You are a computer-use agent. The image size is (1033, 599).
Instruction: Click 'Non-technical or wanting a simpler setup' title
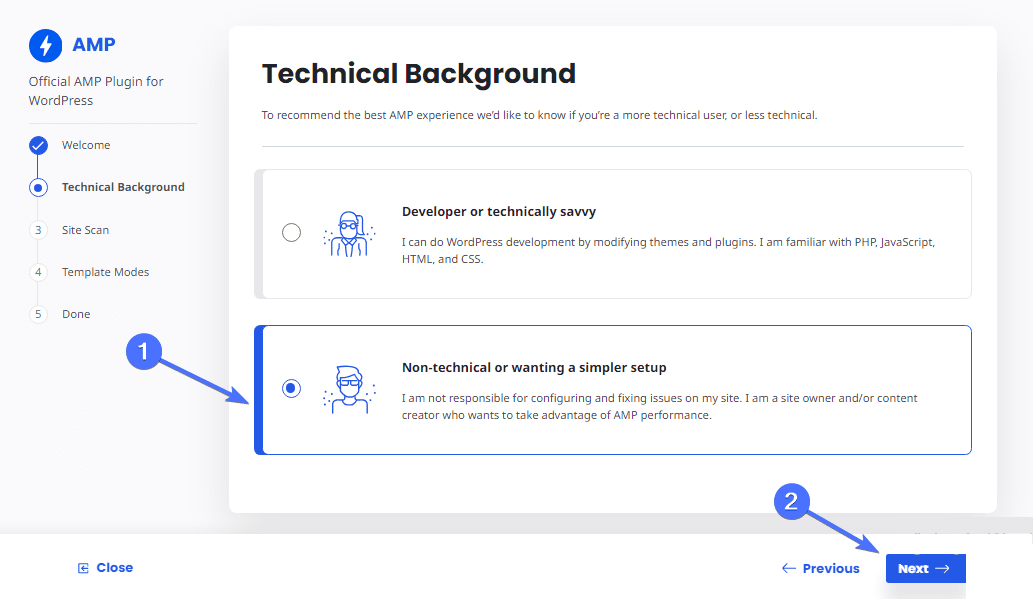534,368
